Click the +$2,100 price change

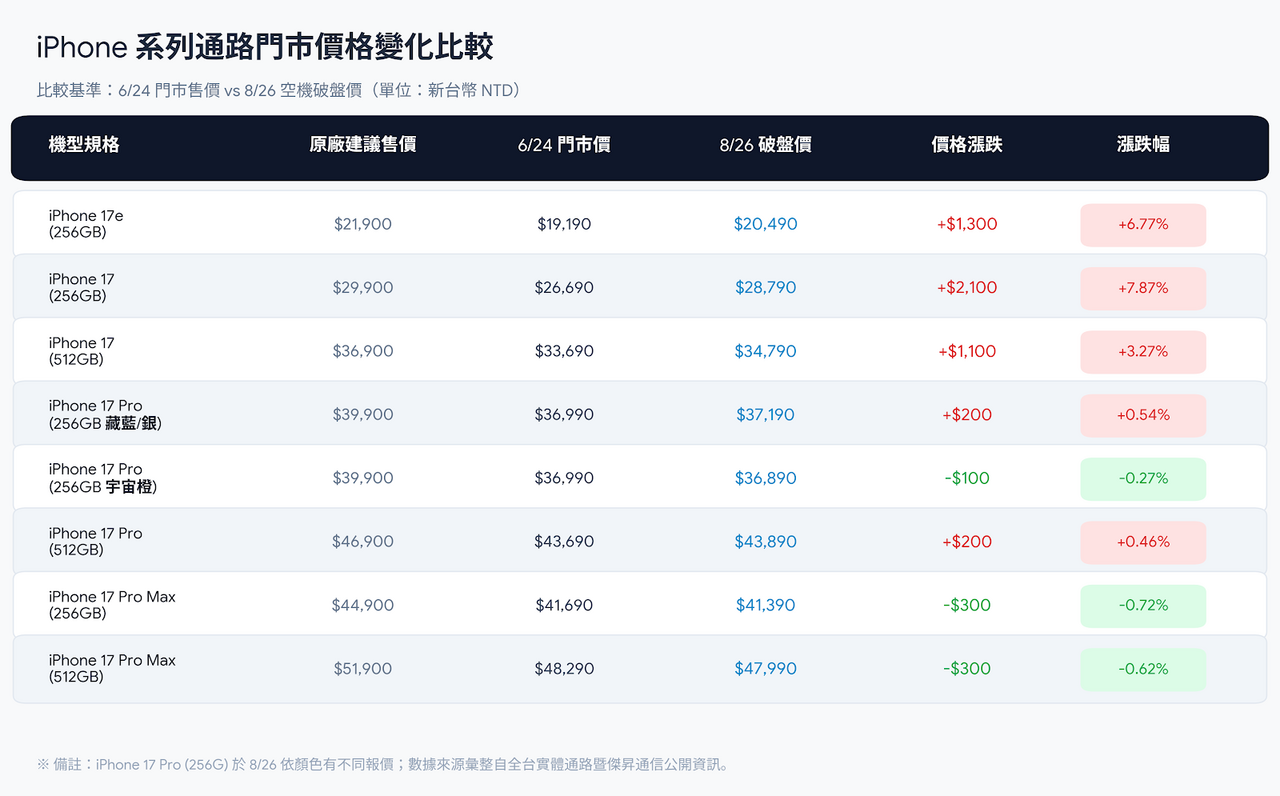pos(967,288)
